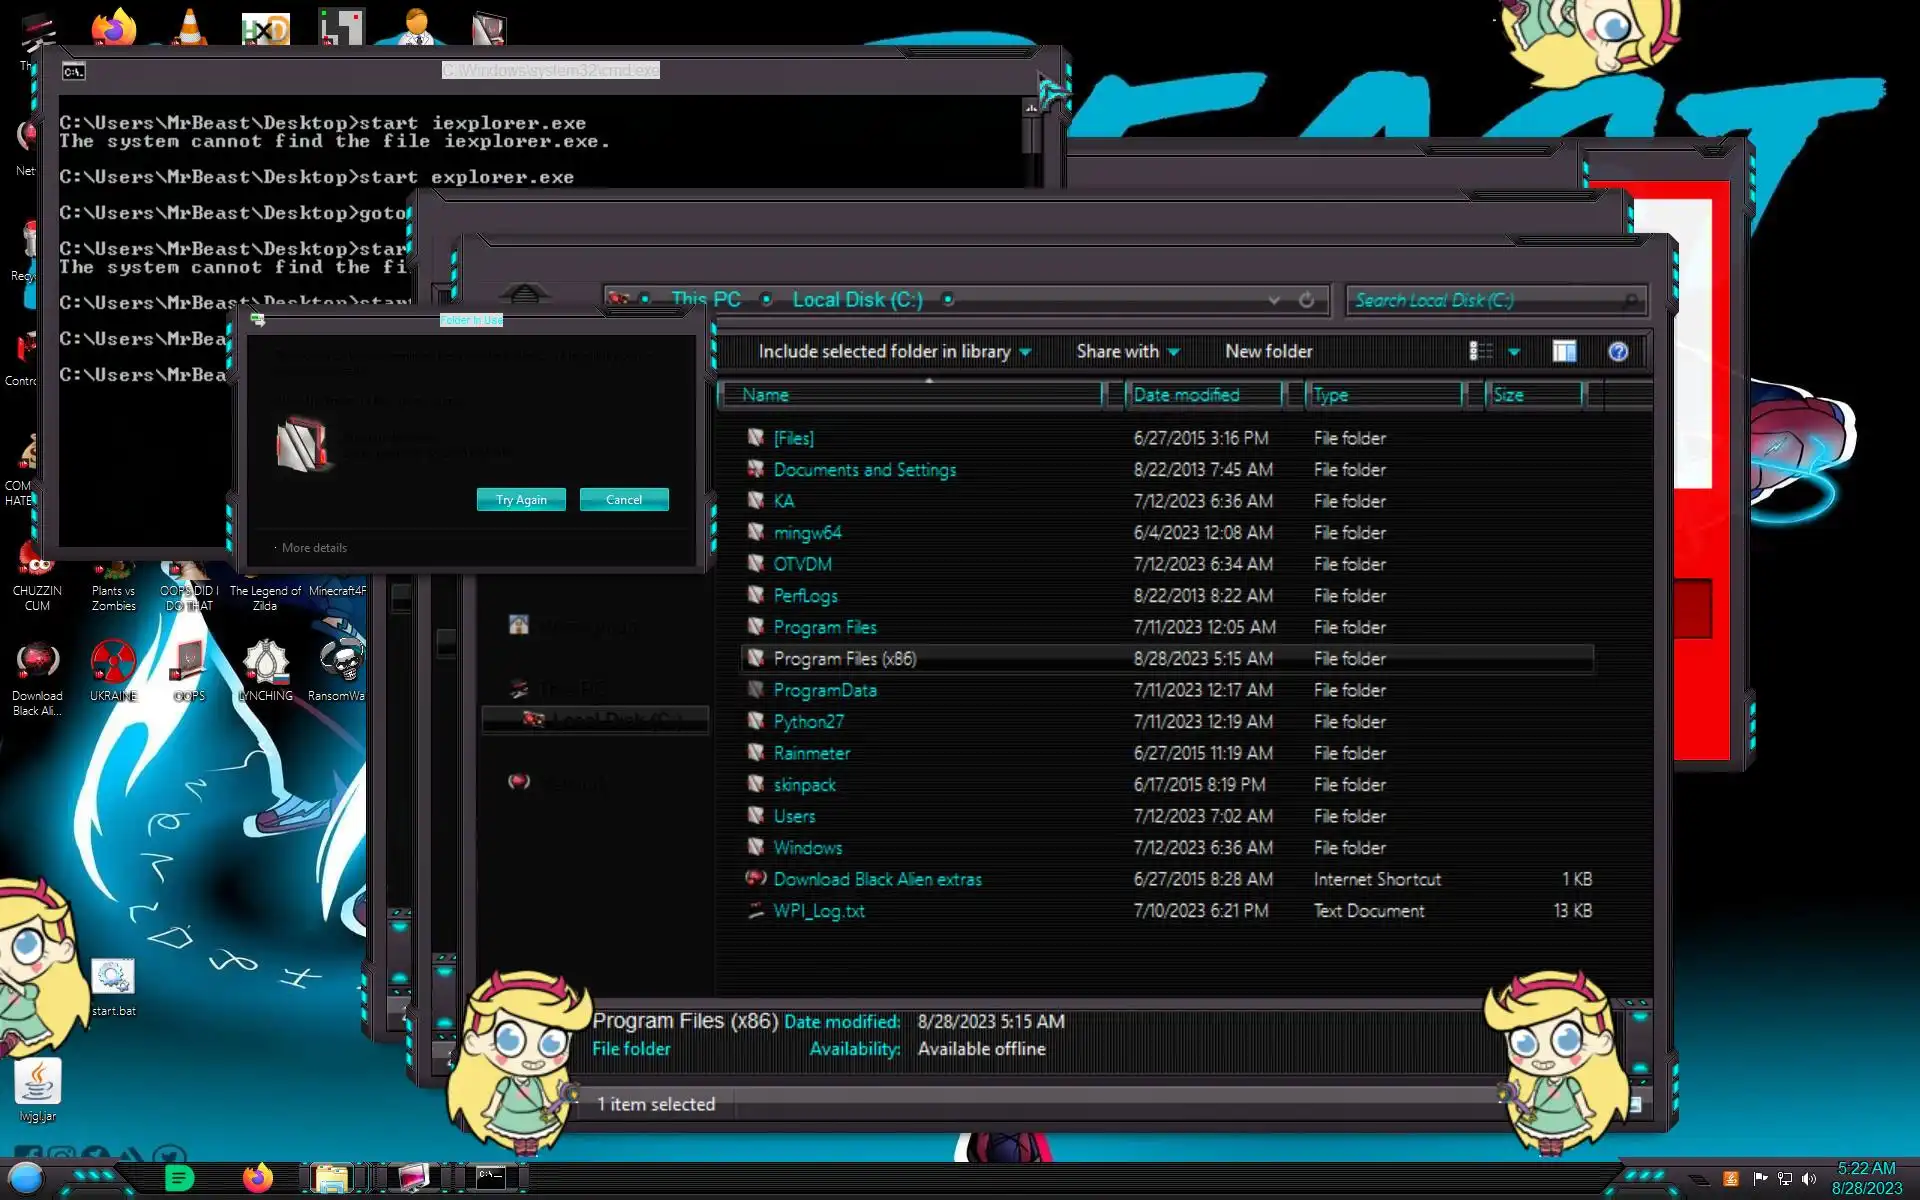Image resolution: width=1920 pixels, height=1200 pixels.
Task: Refresh the Local Disk (C:) address bar
Action: 1306,300
